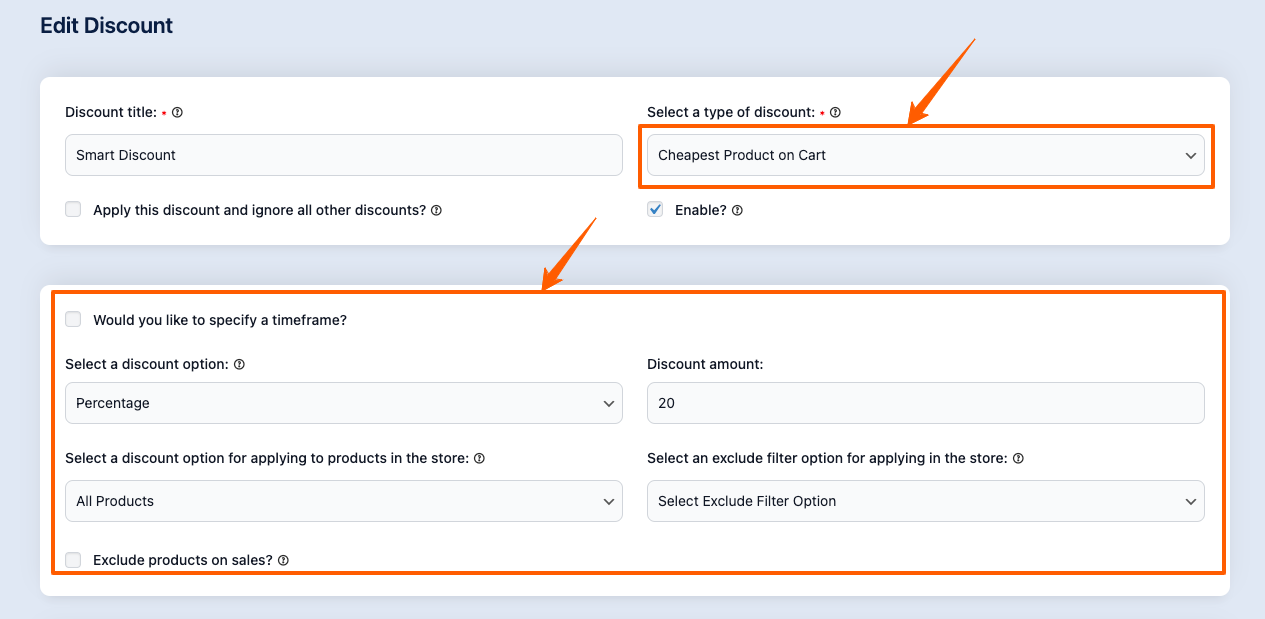Image resolution: width=1265 pixels, height=619 pixels.
Task: Open info icon next to Exclude products on sales
Action: pos(283,561)
